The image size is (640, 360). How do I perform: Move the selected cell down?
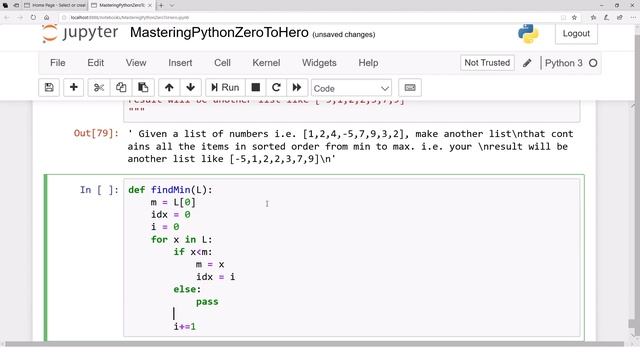191,88
